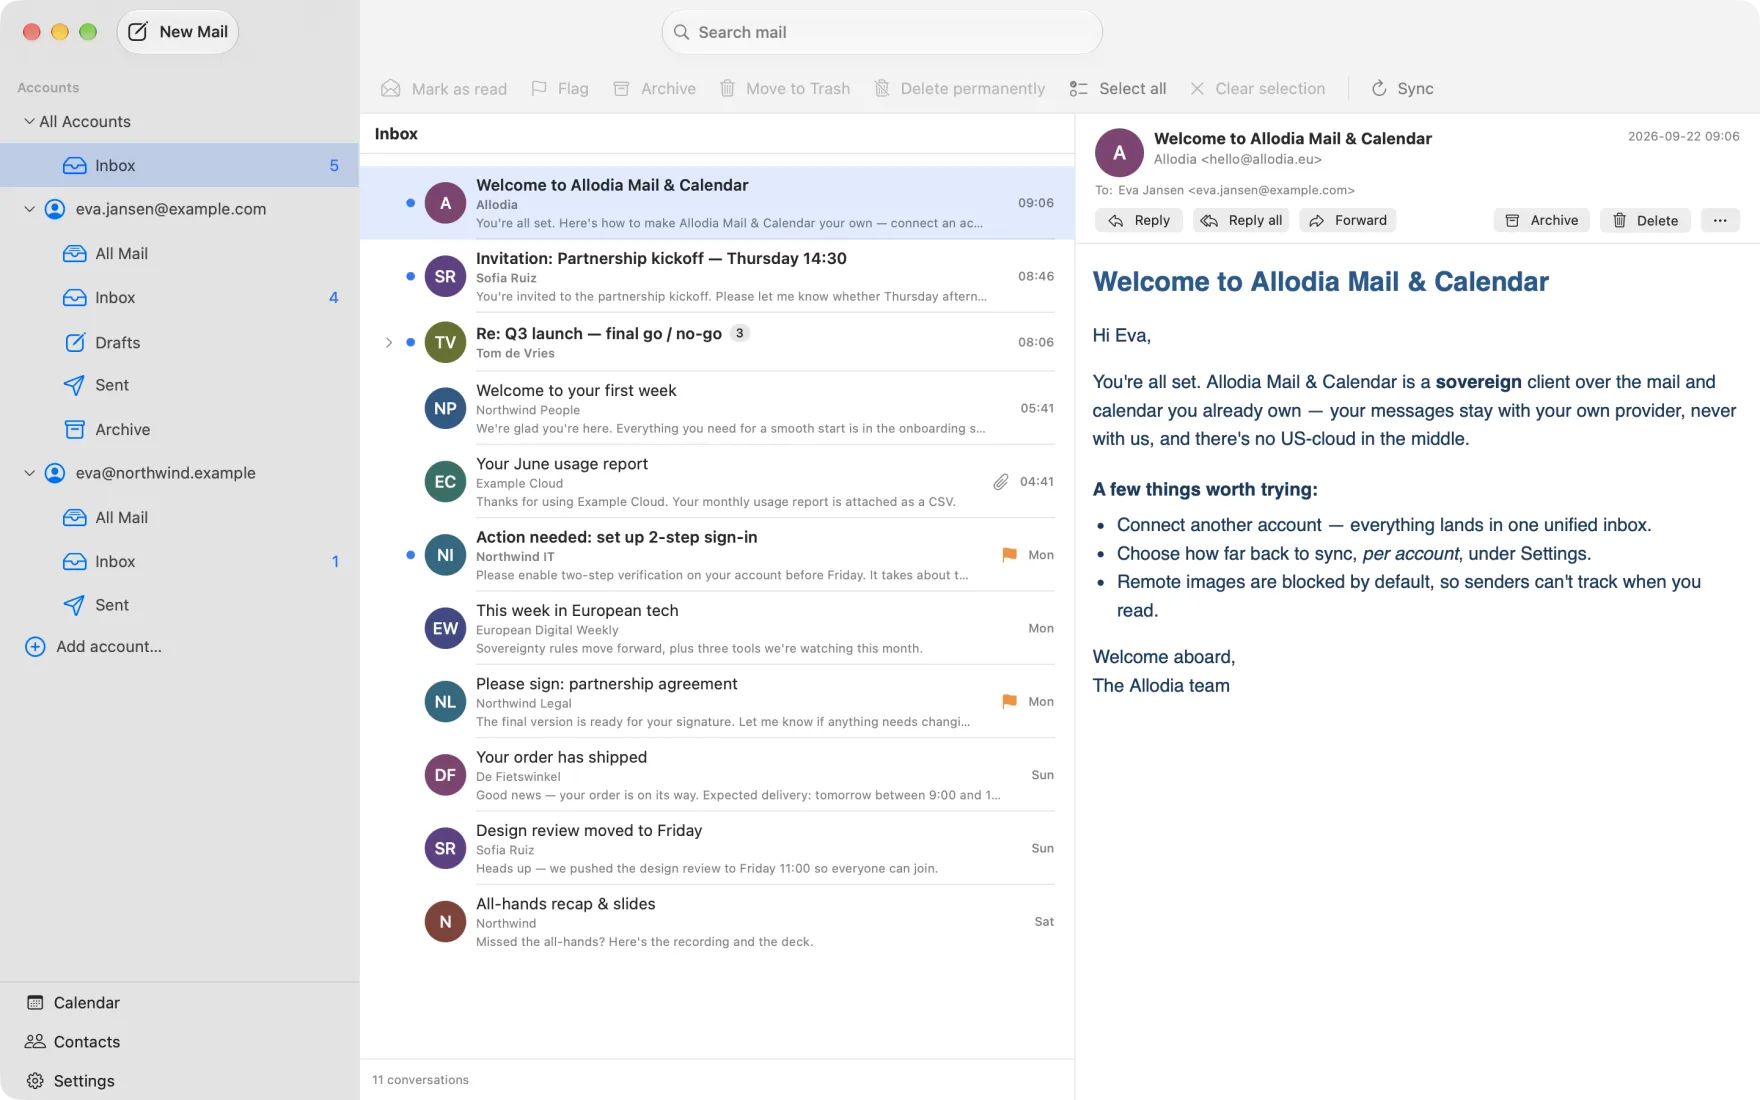Forward the open message
The image size is (1760, 1100).
1348,220
